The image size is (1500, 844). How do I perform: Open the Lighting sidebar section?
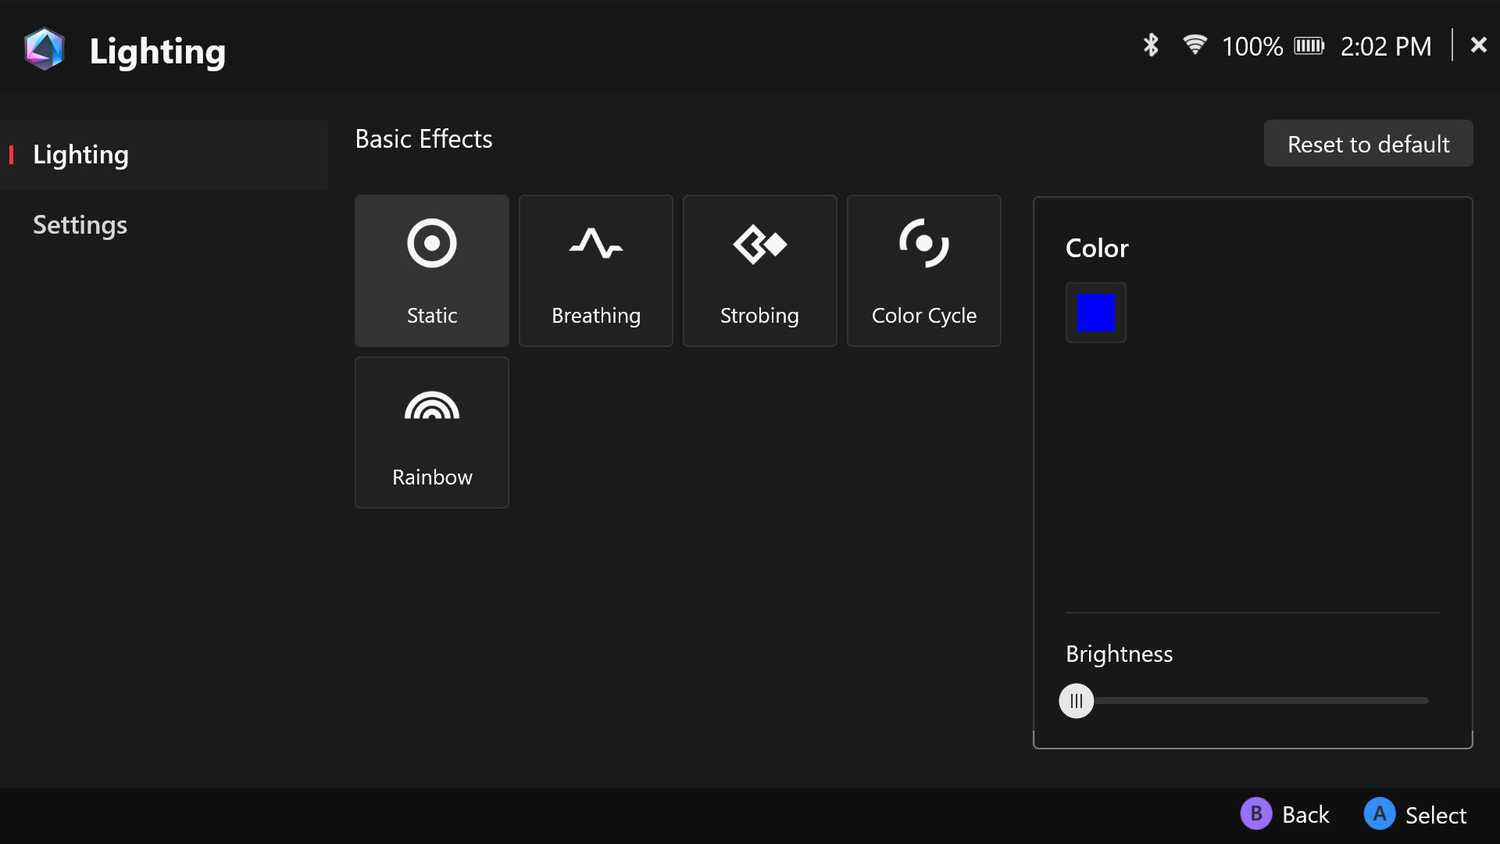pos(80,154)
